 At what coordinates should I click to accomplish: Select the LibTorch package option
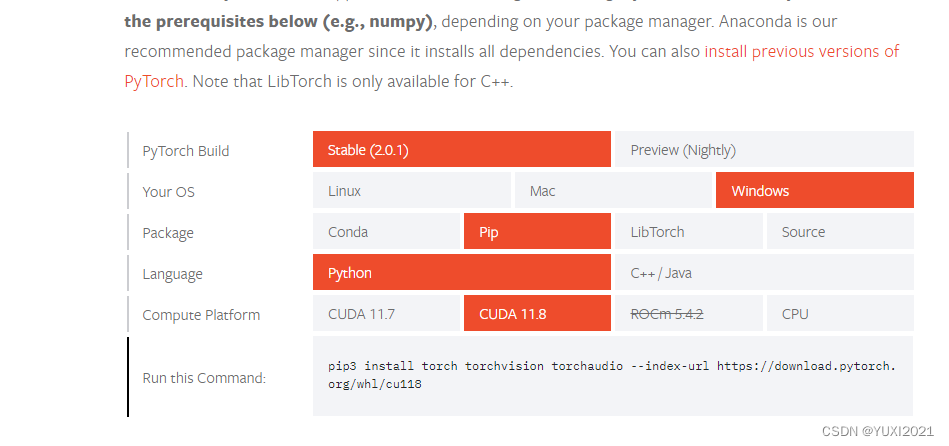[x=688, y=231]
